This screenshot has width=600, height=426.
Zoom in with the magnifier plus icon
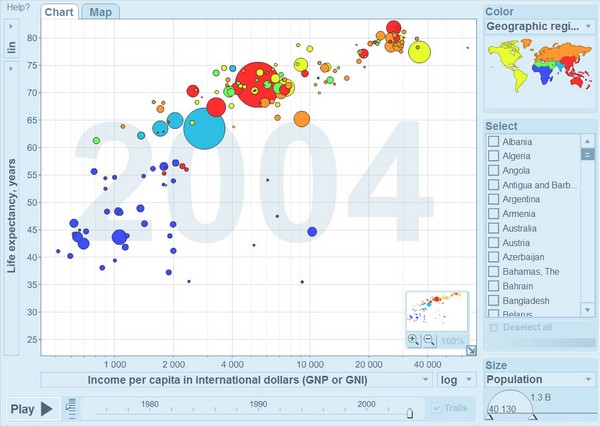coord(413,340)
